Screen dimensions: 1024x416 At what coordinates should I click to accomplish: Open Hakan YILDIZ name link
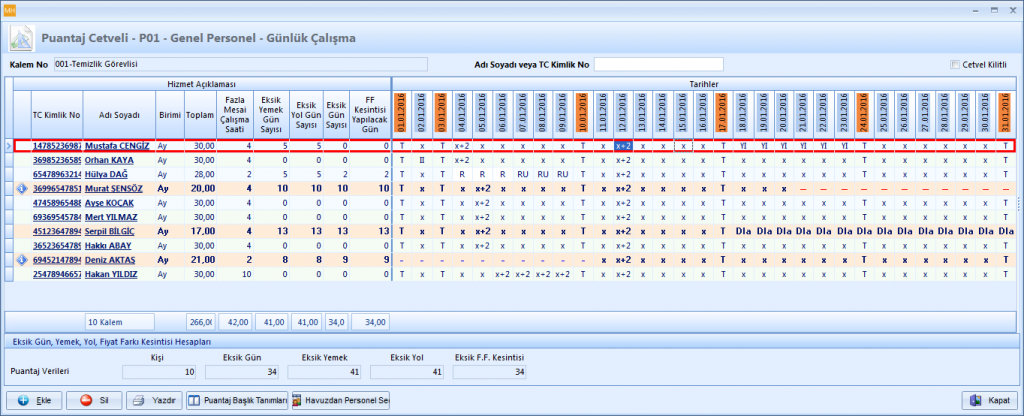pyautogui.click(x=112, y=273)
